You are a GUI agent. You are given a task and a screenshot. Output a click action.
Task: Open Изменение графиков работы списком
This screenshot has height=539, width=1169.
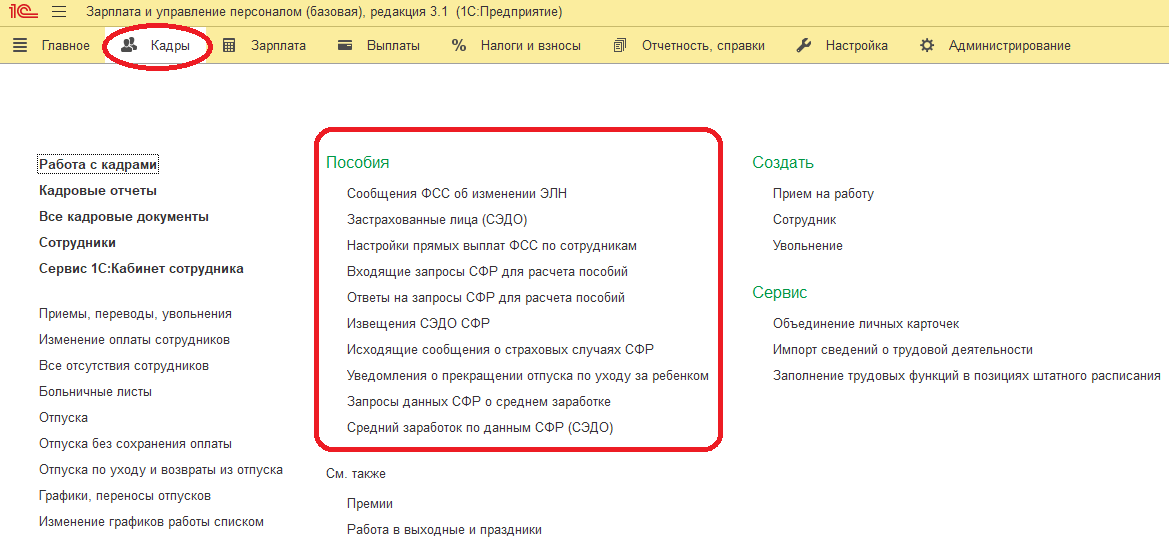(x=151, y=522)
